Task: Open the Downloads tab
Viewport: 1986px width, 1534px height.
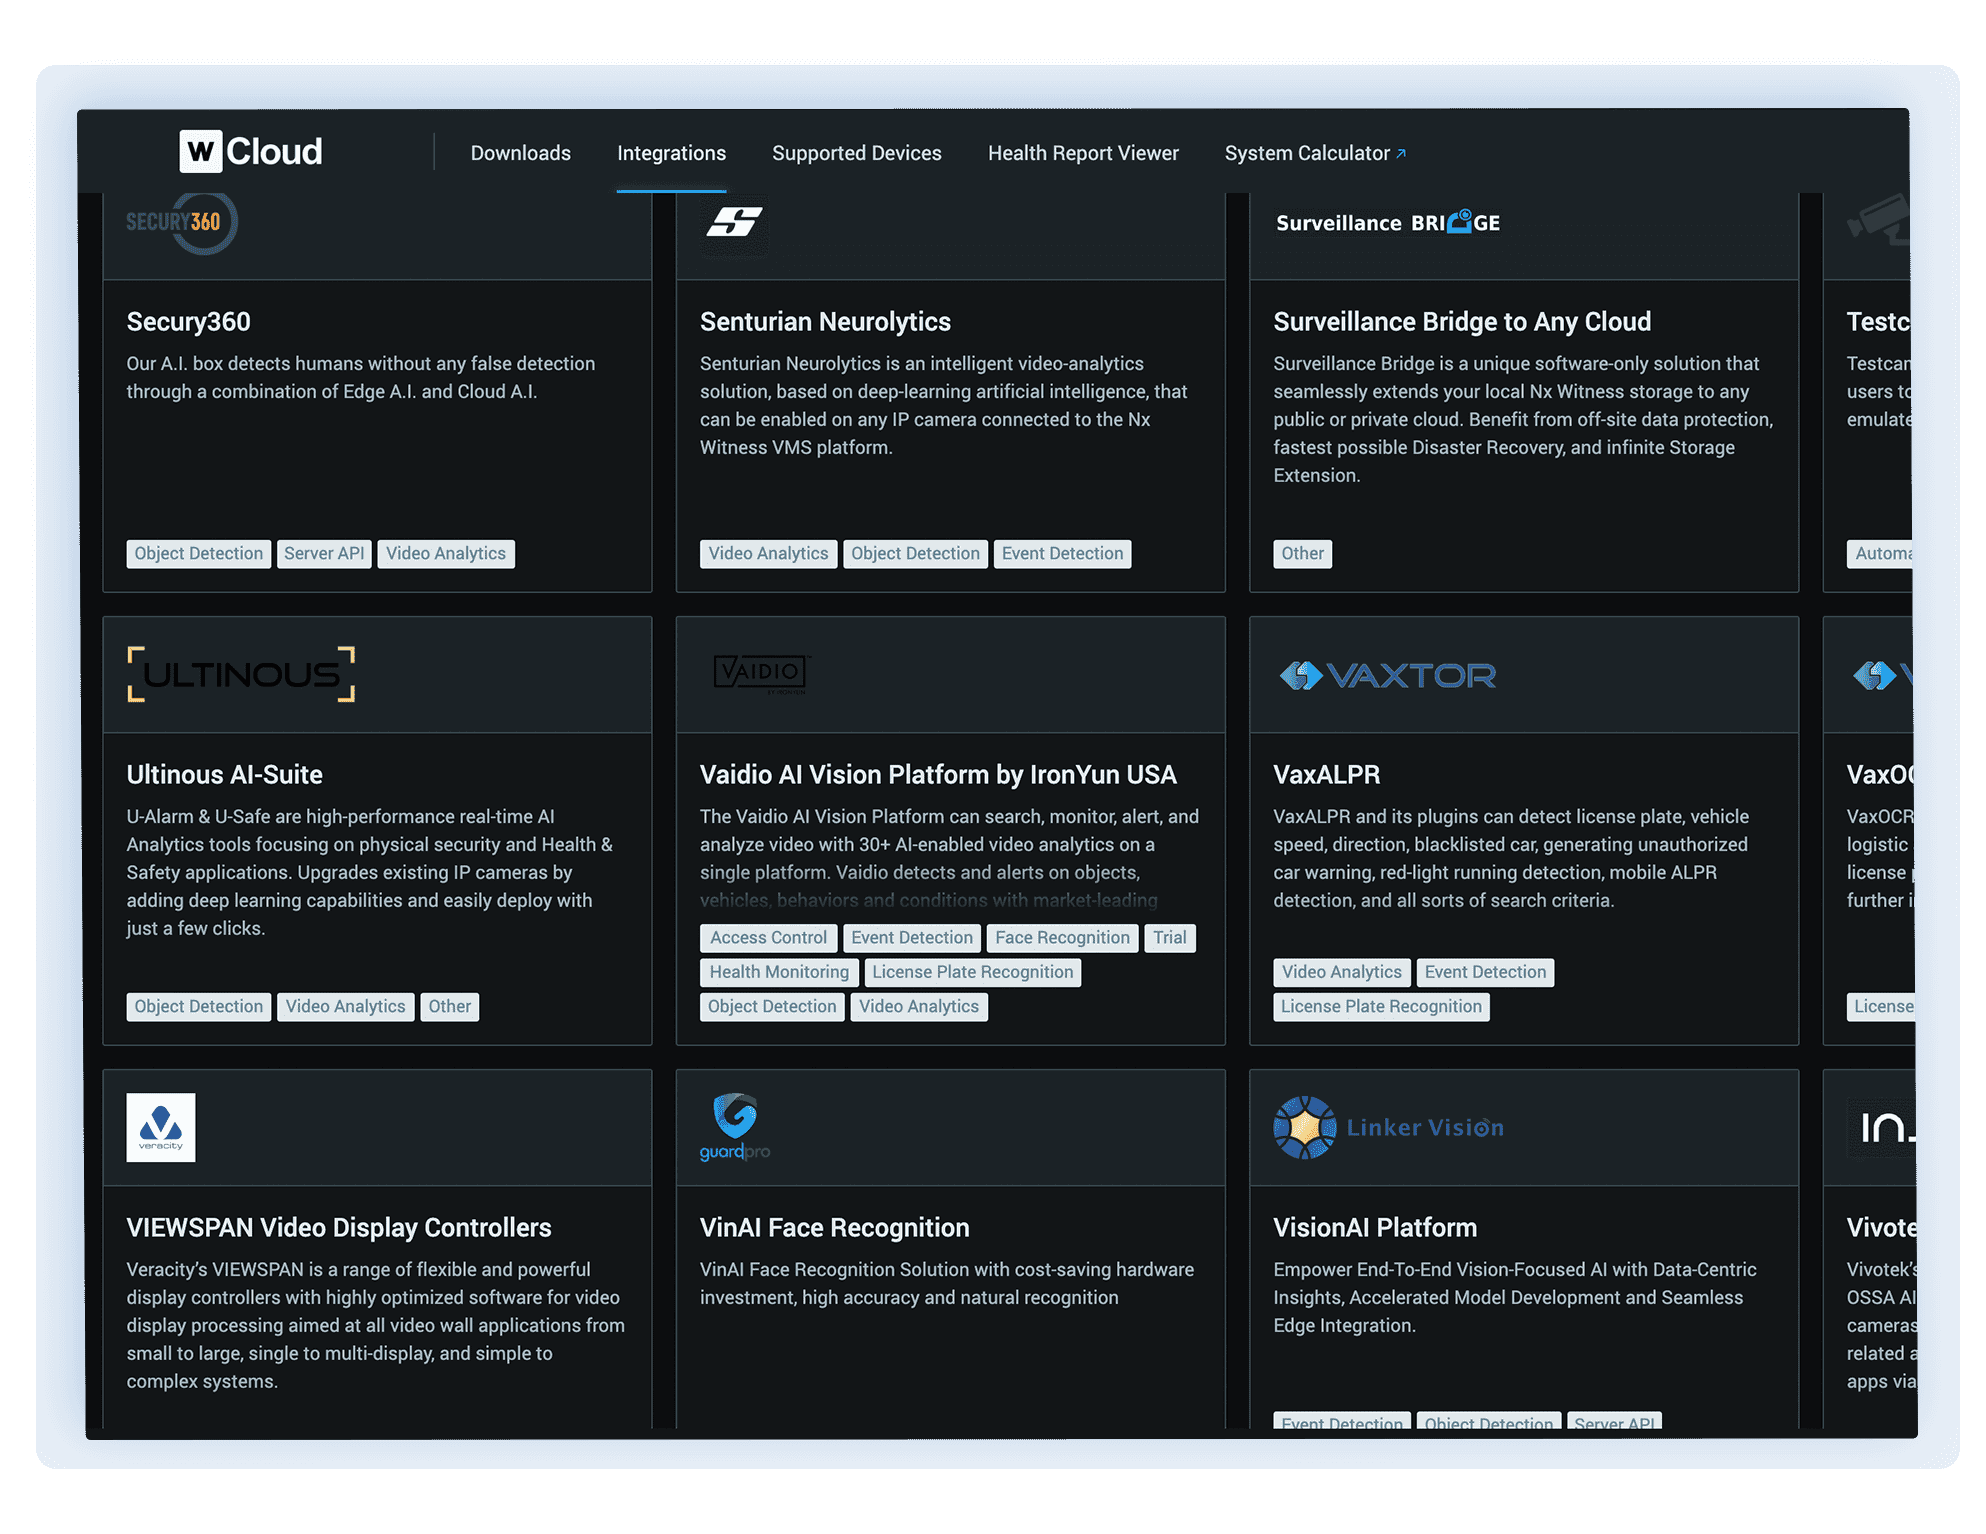Action: [520, 153]
